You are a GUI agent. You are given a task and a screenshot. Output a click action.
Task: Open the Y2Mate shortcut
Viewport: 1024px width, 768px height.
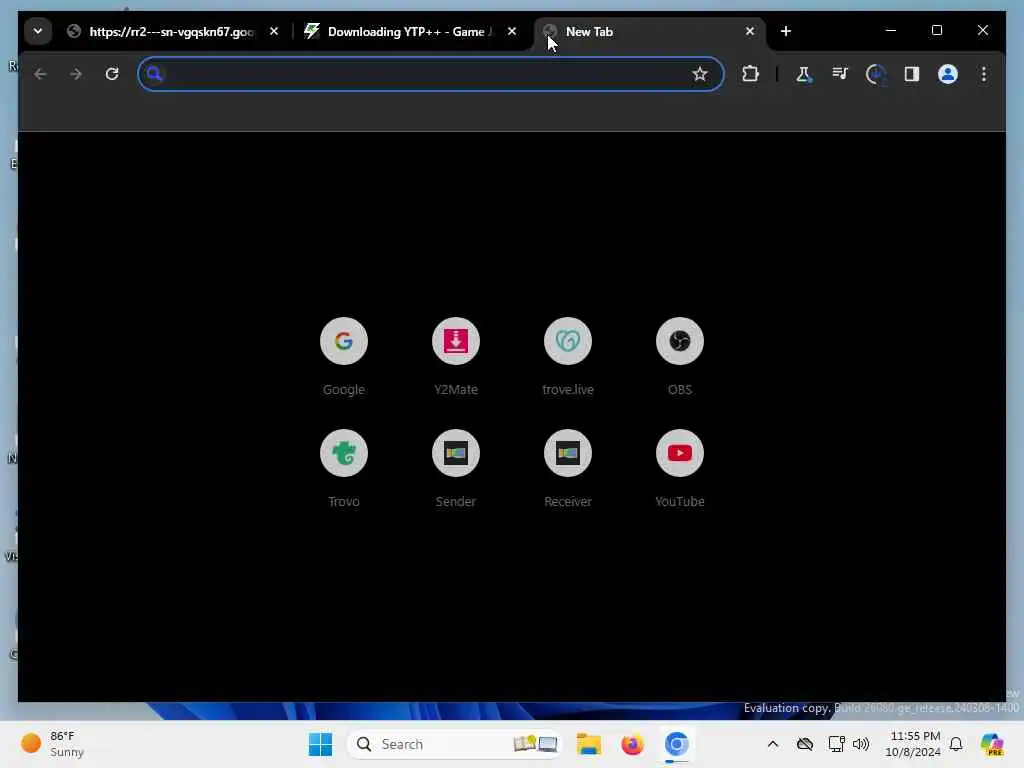pyautogui.click(x=456, y=356)
